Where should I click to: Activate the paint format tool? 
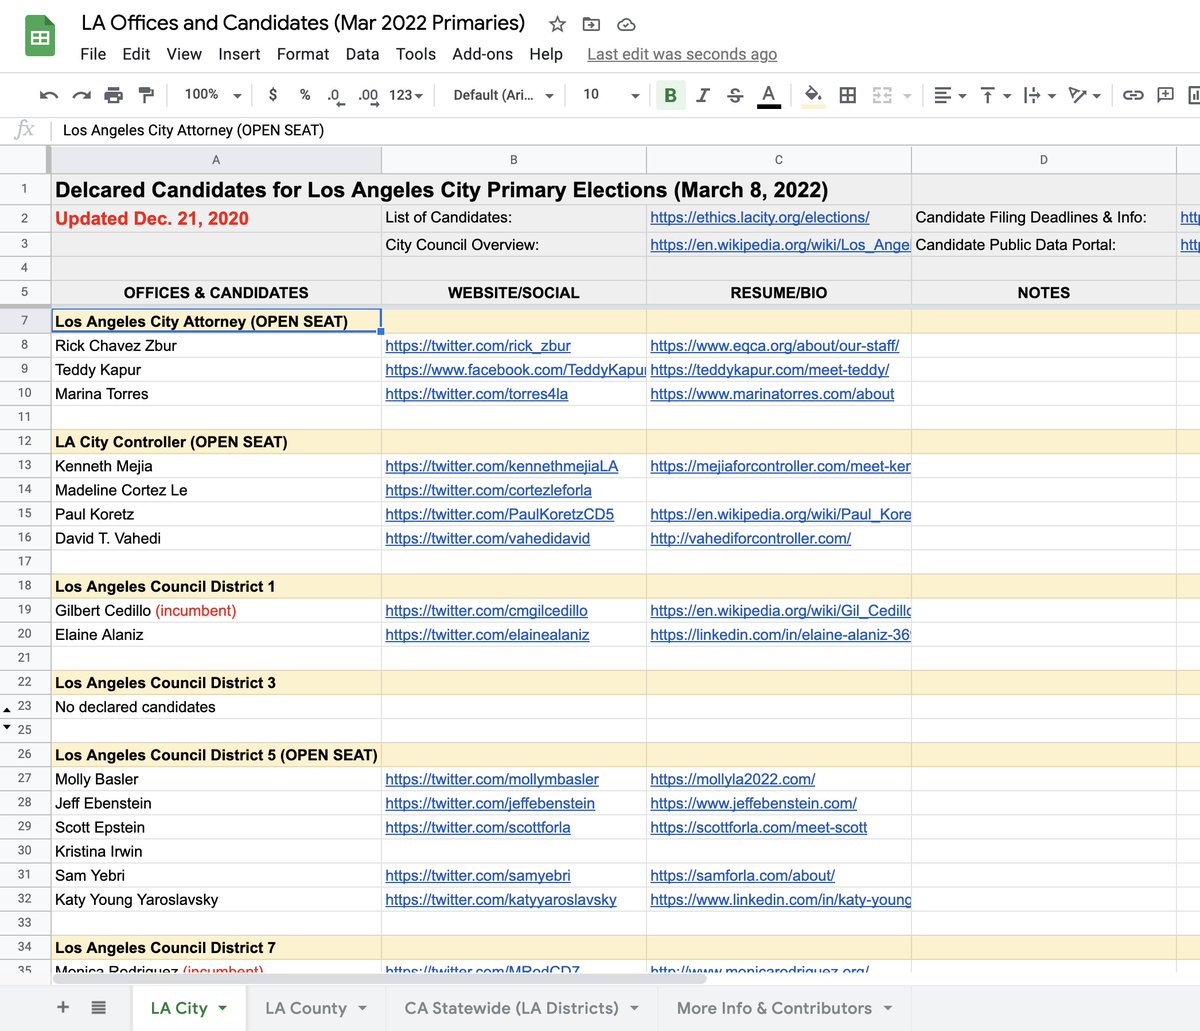coord(146,95)
